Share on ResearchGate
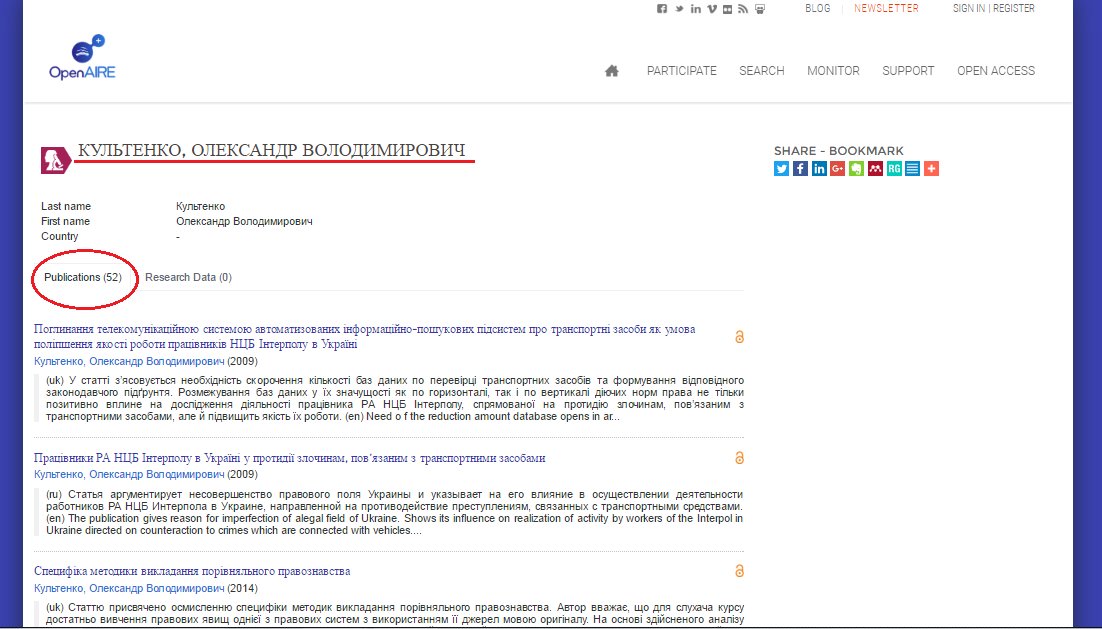This screenshot has height=629, width=1102. (894, 168)
